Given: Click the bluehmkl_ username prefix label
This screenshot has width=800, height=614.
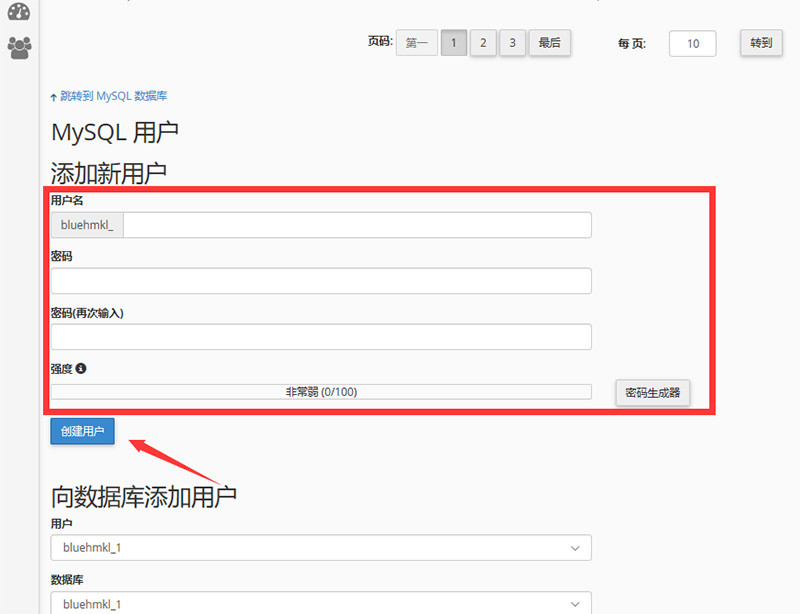Looking at the screenshot, I should [x=87, y=225].
